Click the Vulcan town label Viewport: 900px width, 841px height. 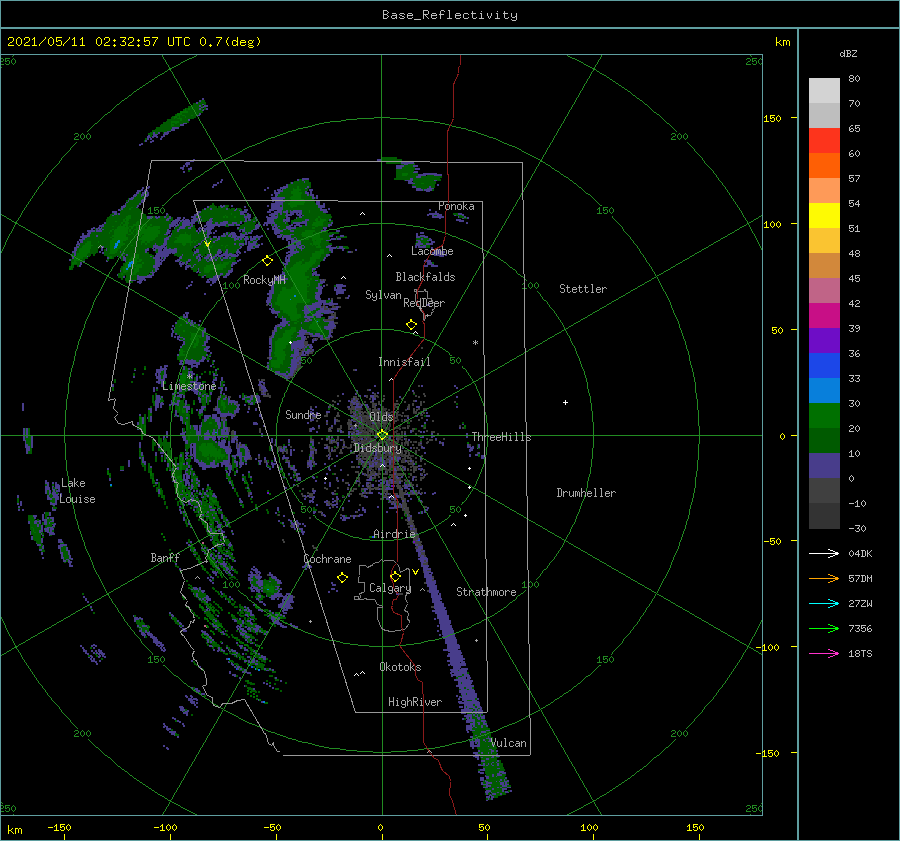[509, 743]
